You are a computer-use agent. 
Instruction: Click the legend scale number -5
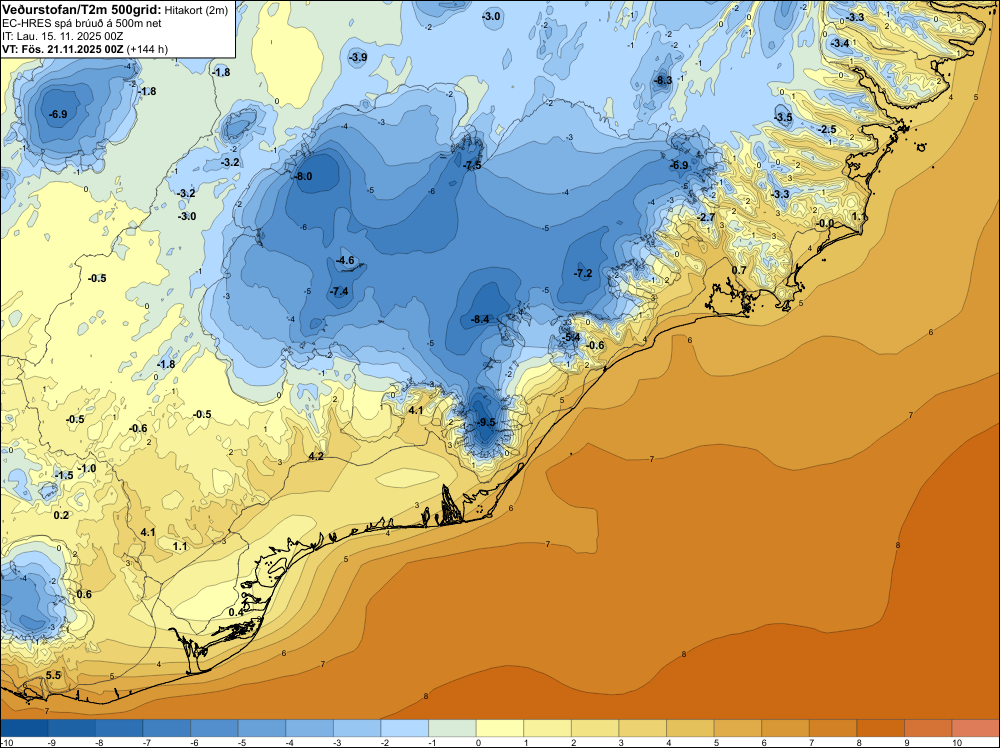point(242,743)
